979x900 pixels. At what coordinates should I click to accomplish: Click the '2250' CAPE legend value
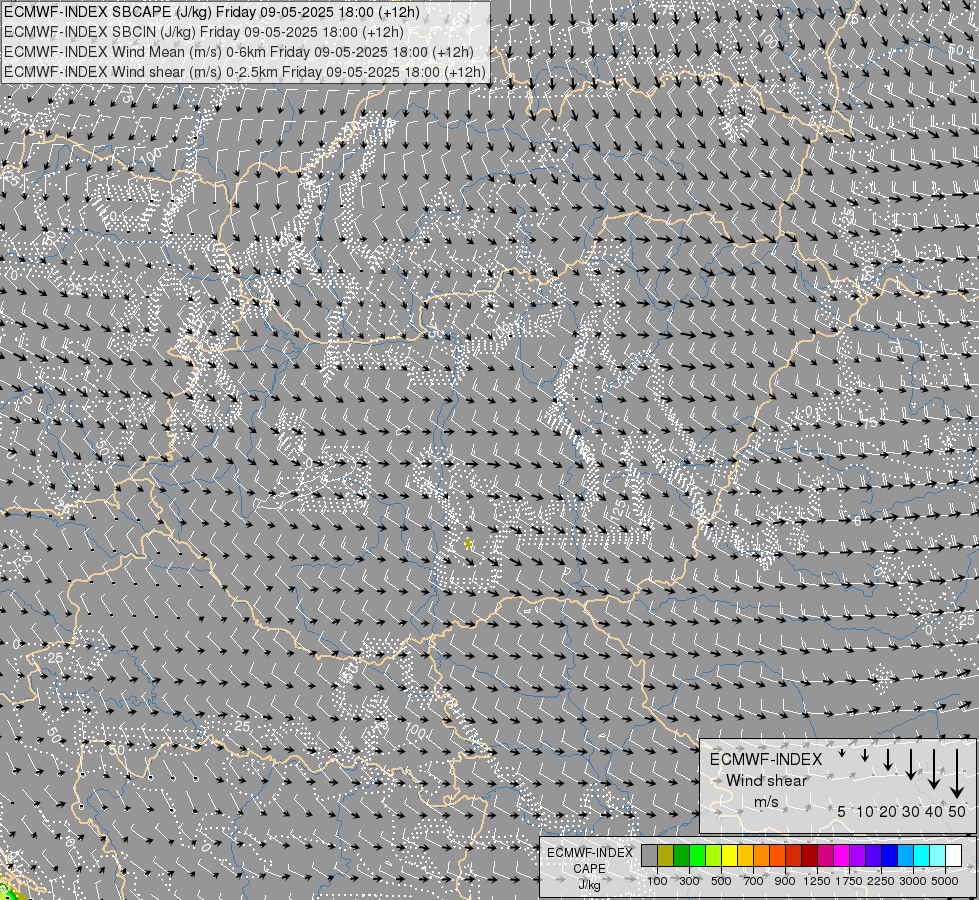881,881
